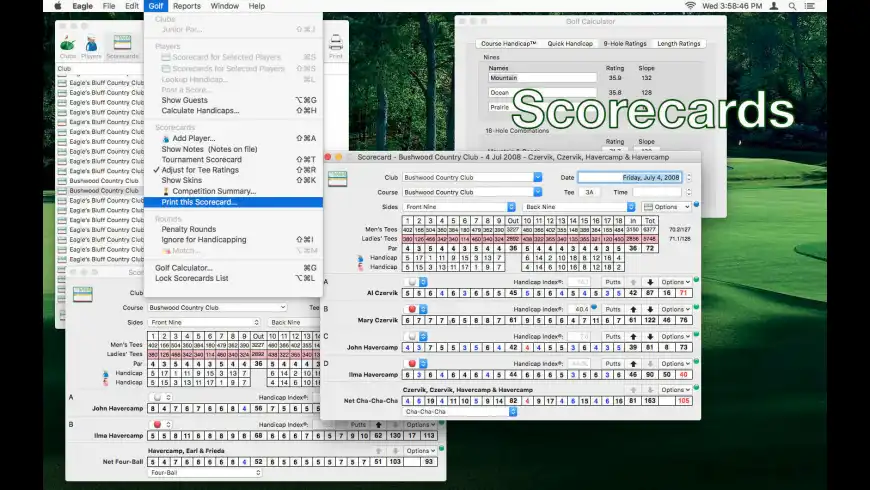Screen dimensions: 870x490
Task: Click the up arrow for John Havercamp
Action: pos(633,336)
